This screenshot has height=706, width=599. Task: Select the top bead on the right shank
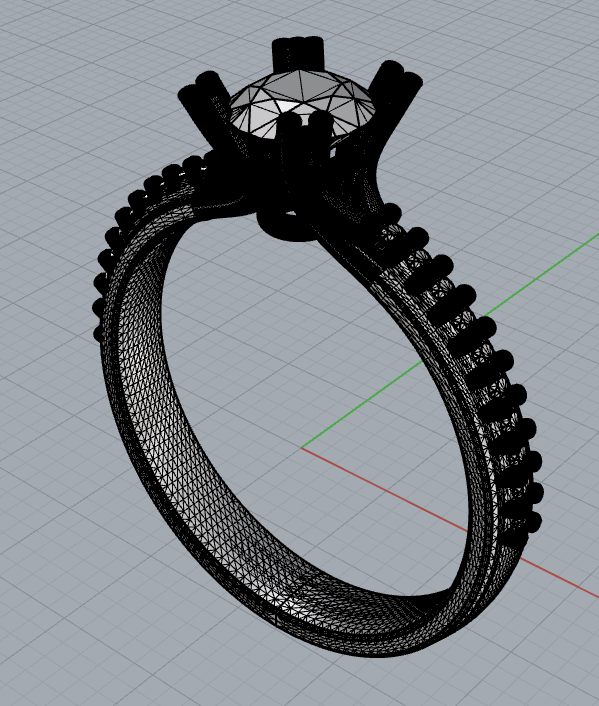[x=391, y=213]
